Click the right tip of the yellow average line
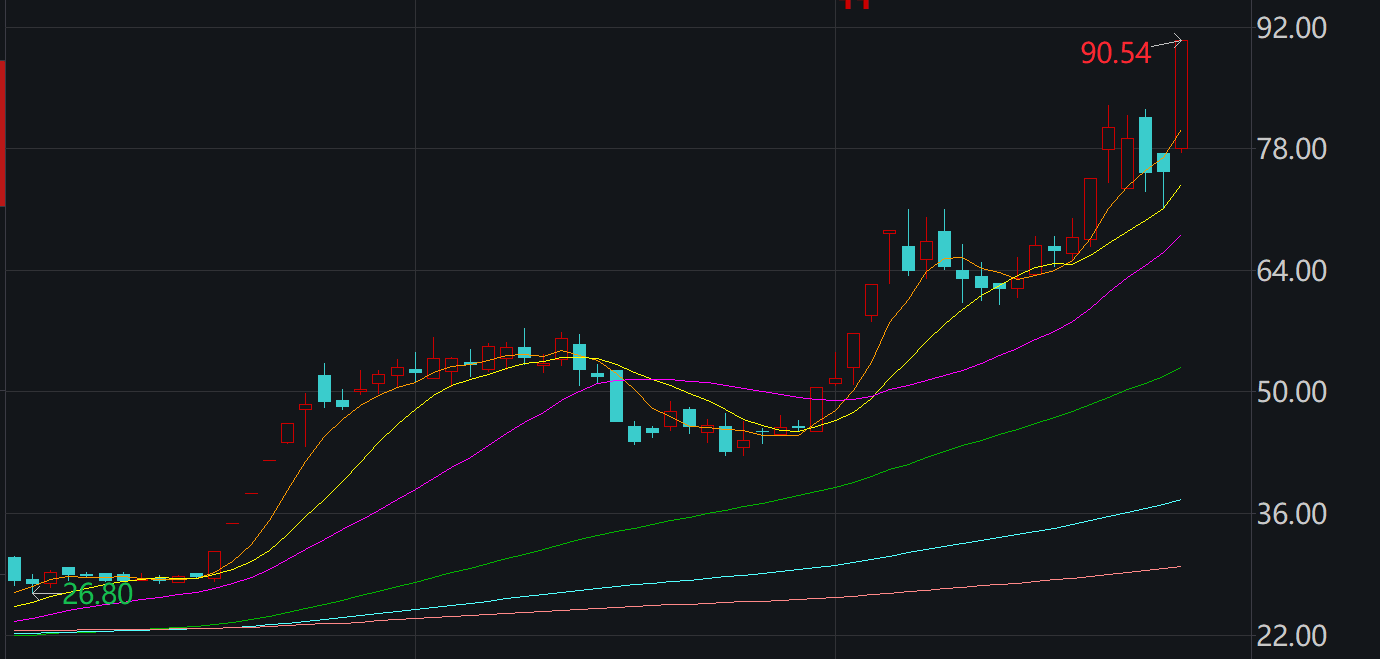 coord(1180,185)
